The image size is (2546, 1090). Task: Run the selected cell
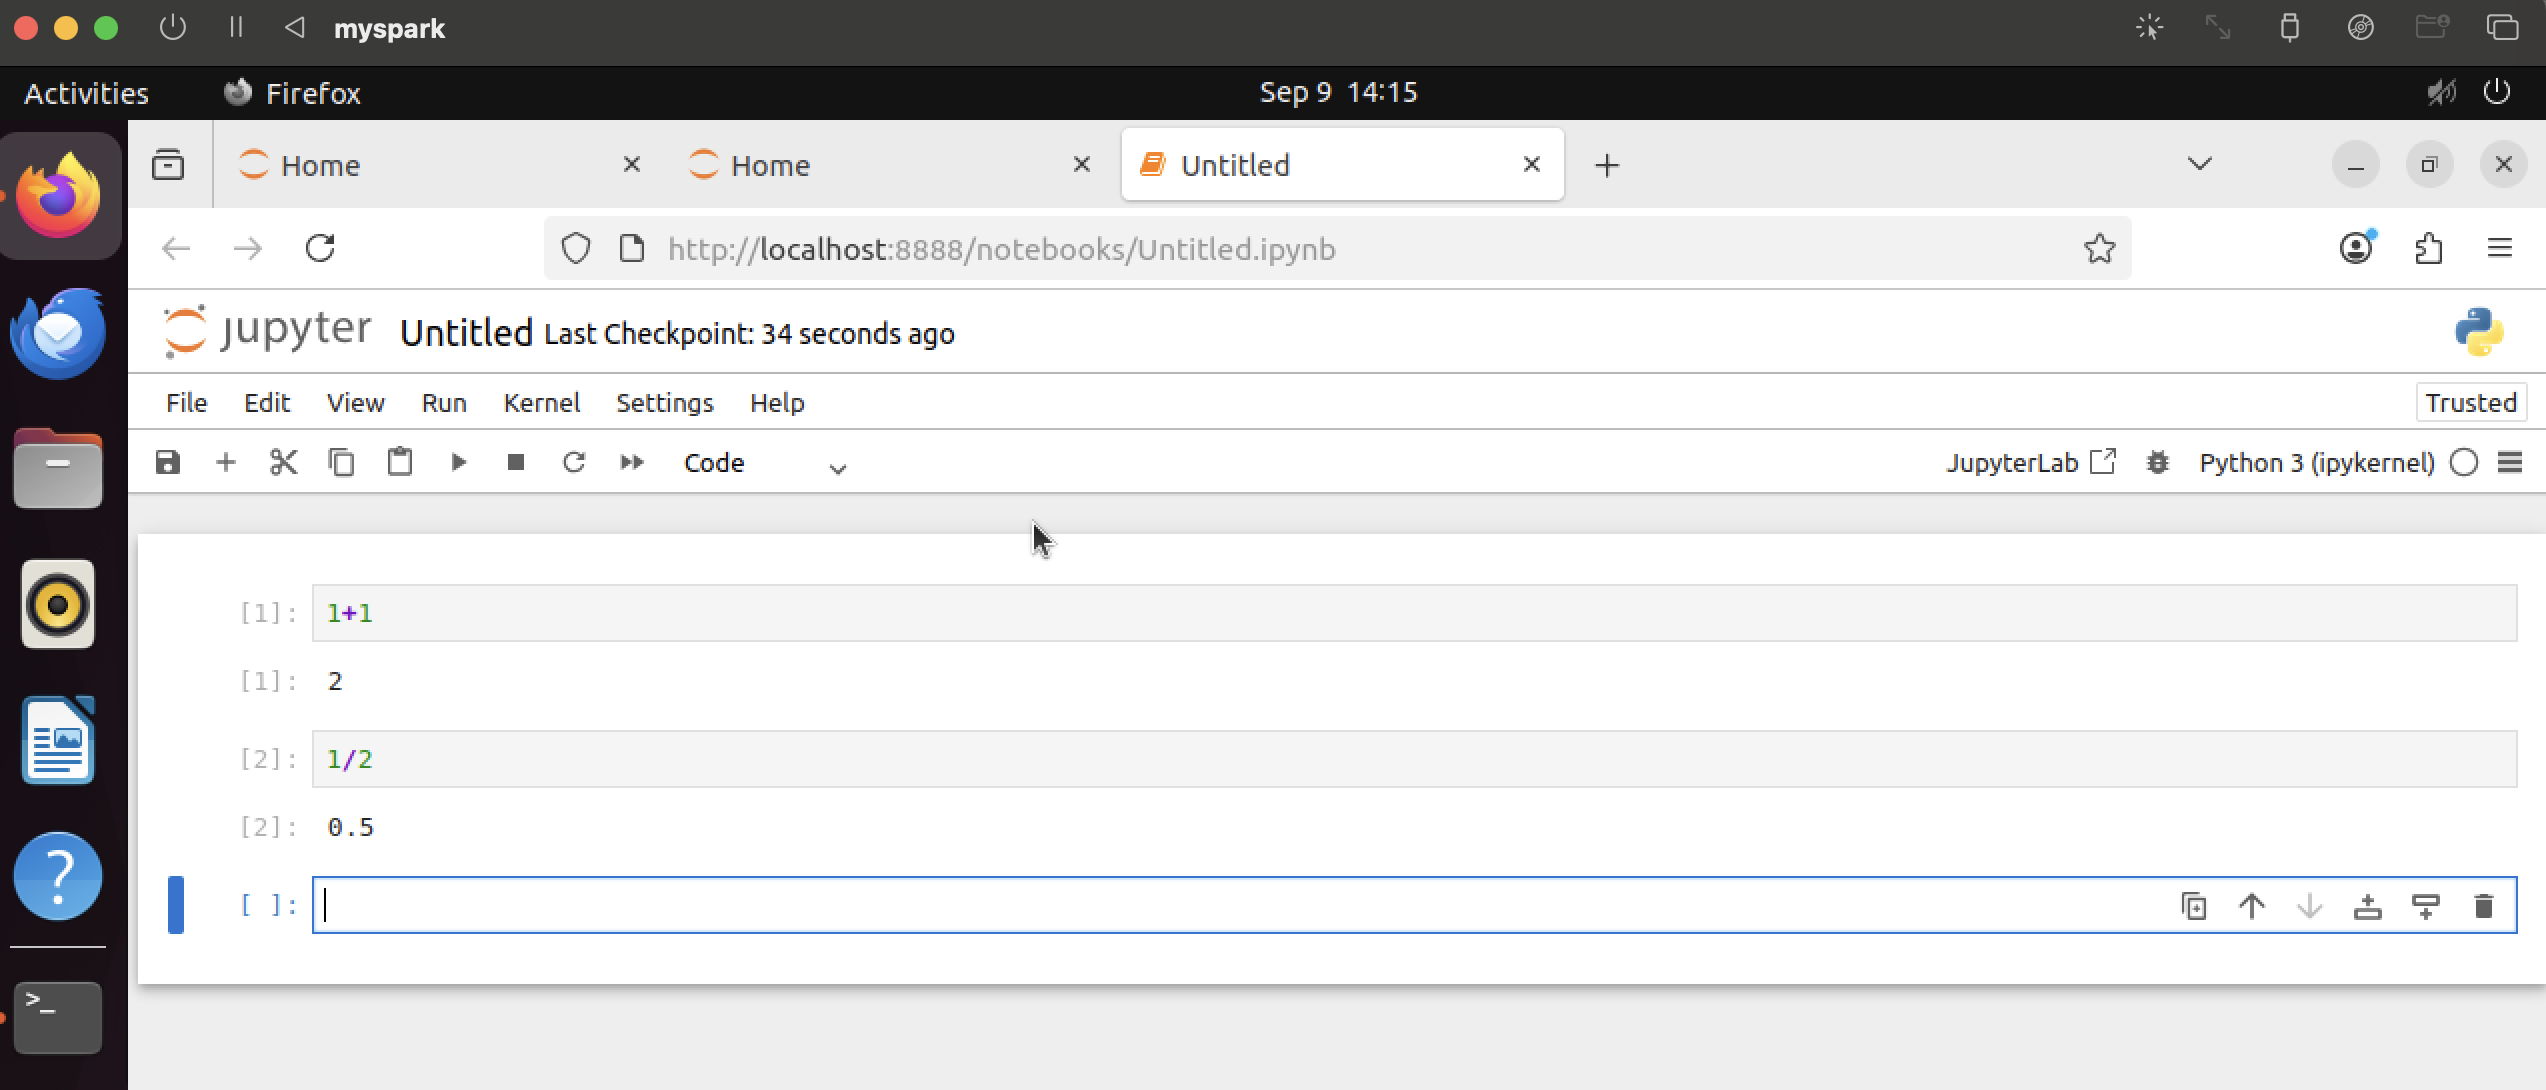click(x=458, y=462)
